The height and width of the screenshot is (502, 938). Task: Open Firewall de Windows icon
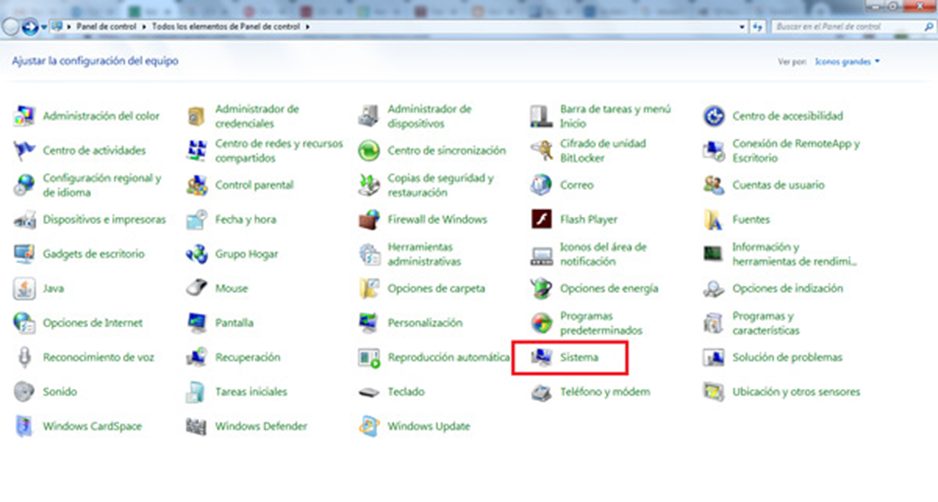[x=368, y=220]
